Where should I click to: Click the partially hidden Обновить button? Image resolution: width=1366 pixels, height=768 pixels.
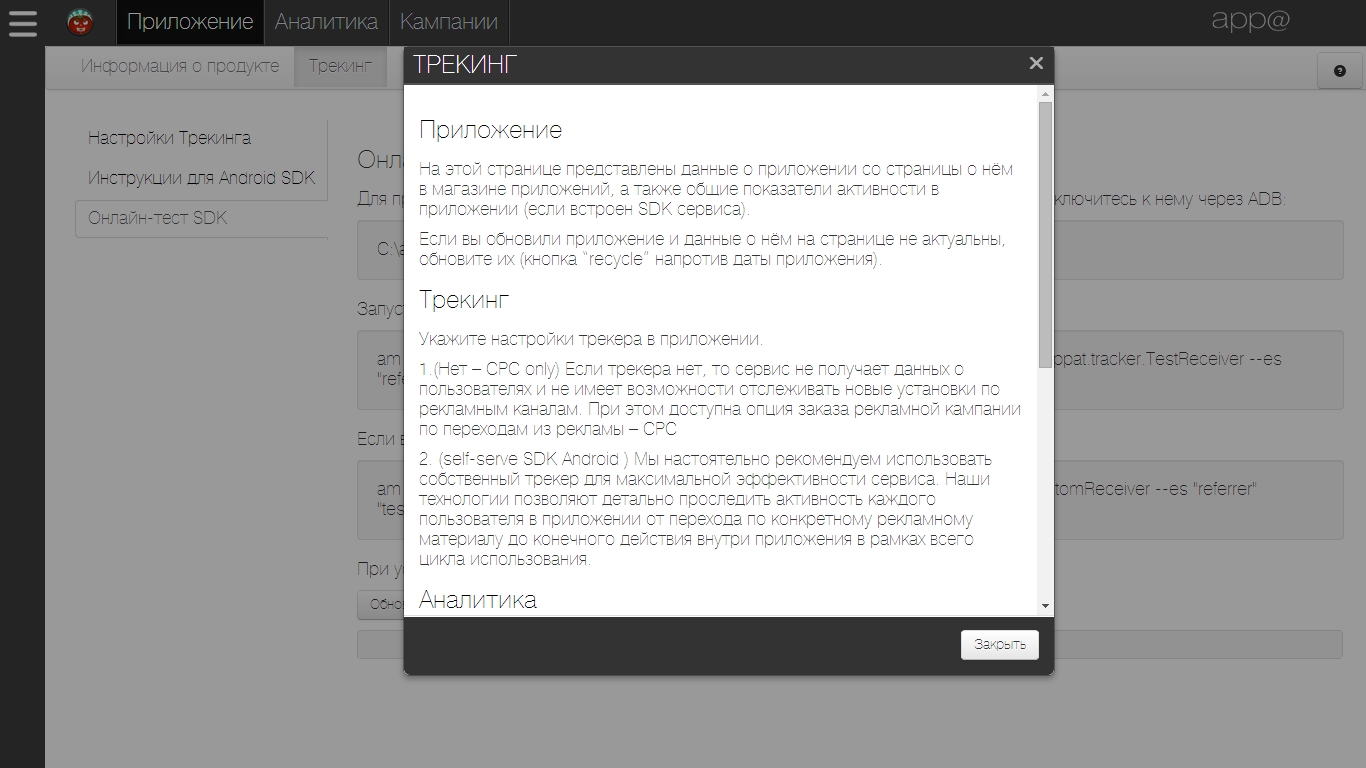(x=381, y=605)
